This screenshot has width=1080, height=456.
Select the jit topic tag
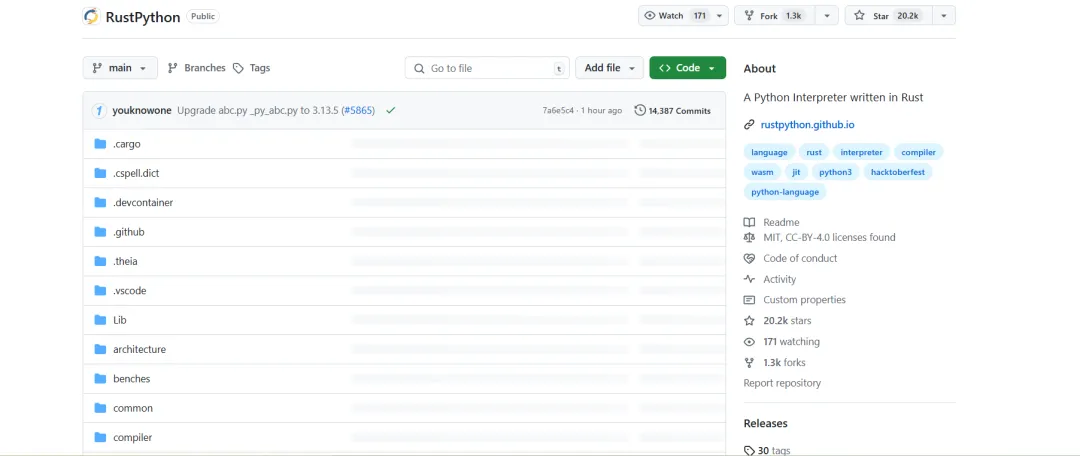click(796, 172)
